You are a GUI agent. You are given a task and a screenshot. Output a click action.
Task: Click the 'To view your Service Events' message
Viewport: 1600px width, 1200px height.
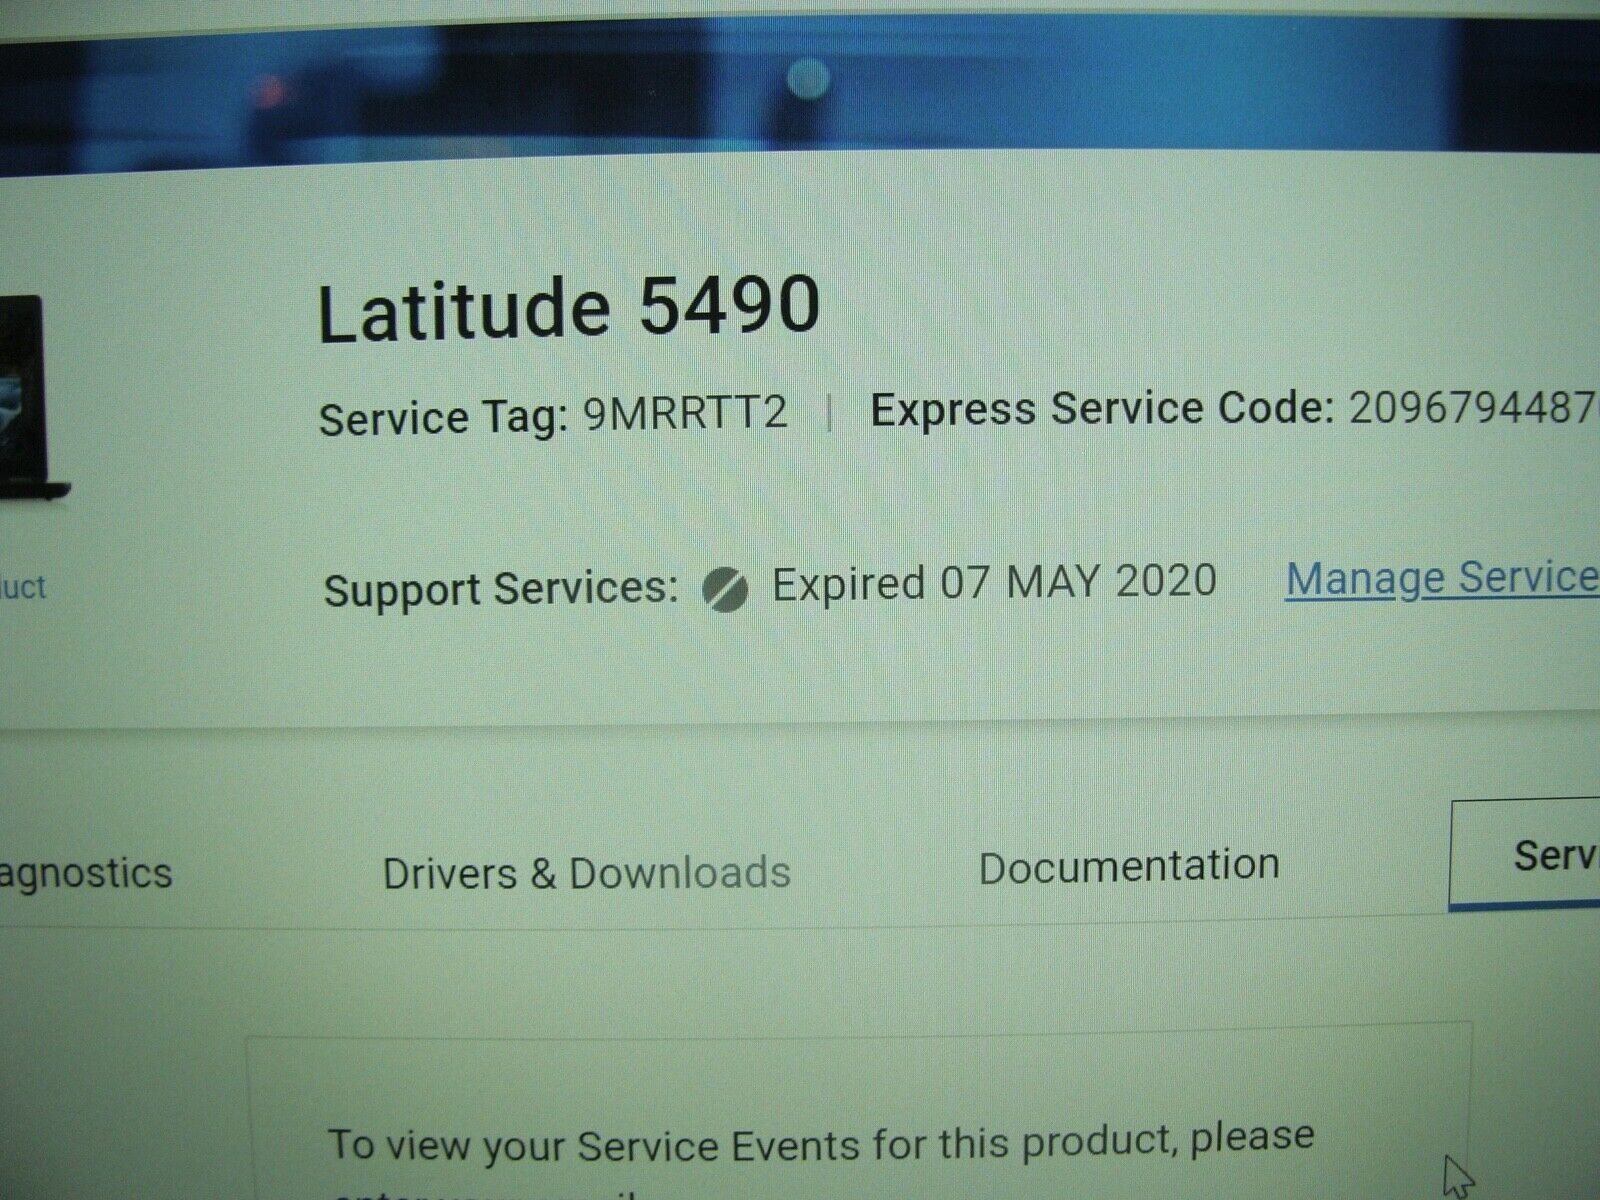click(822, 1142)
